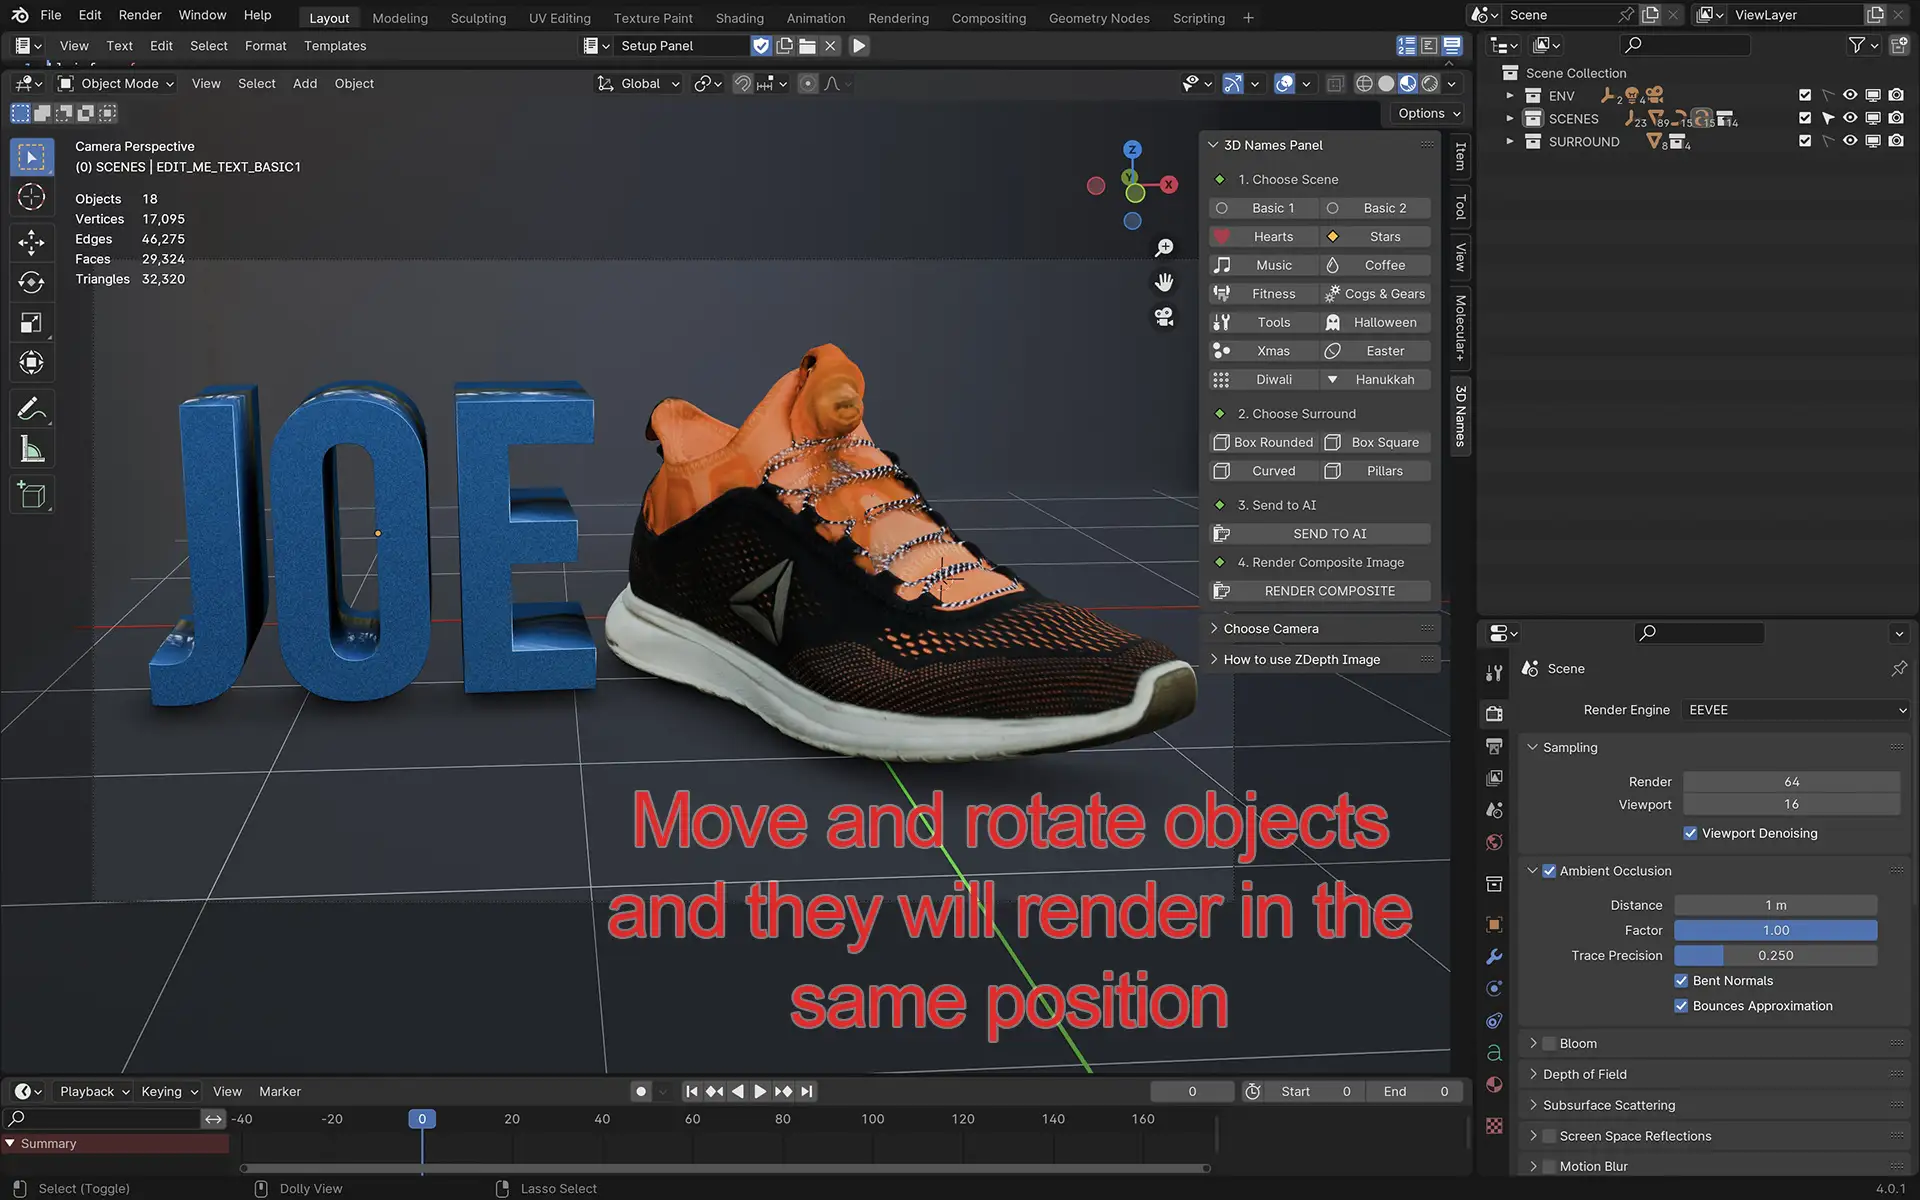Select the Pillars surround
This screenshot has width=1920, height=1200.
tap(1376, 471)
